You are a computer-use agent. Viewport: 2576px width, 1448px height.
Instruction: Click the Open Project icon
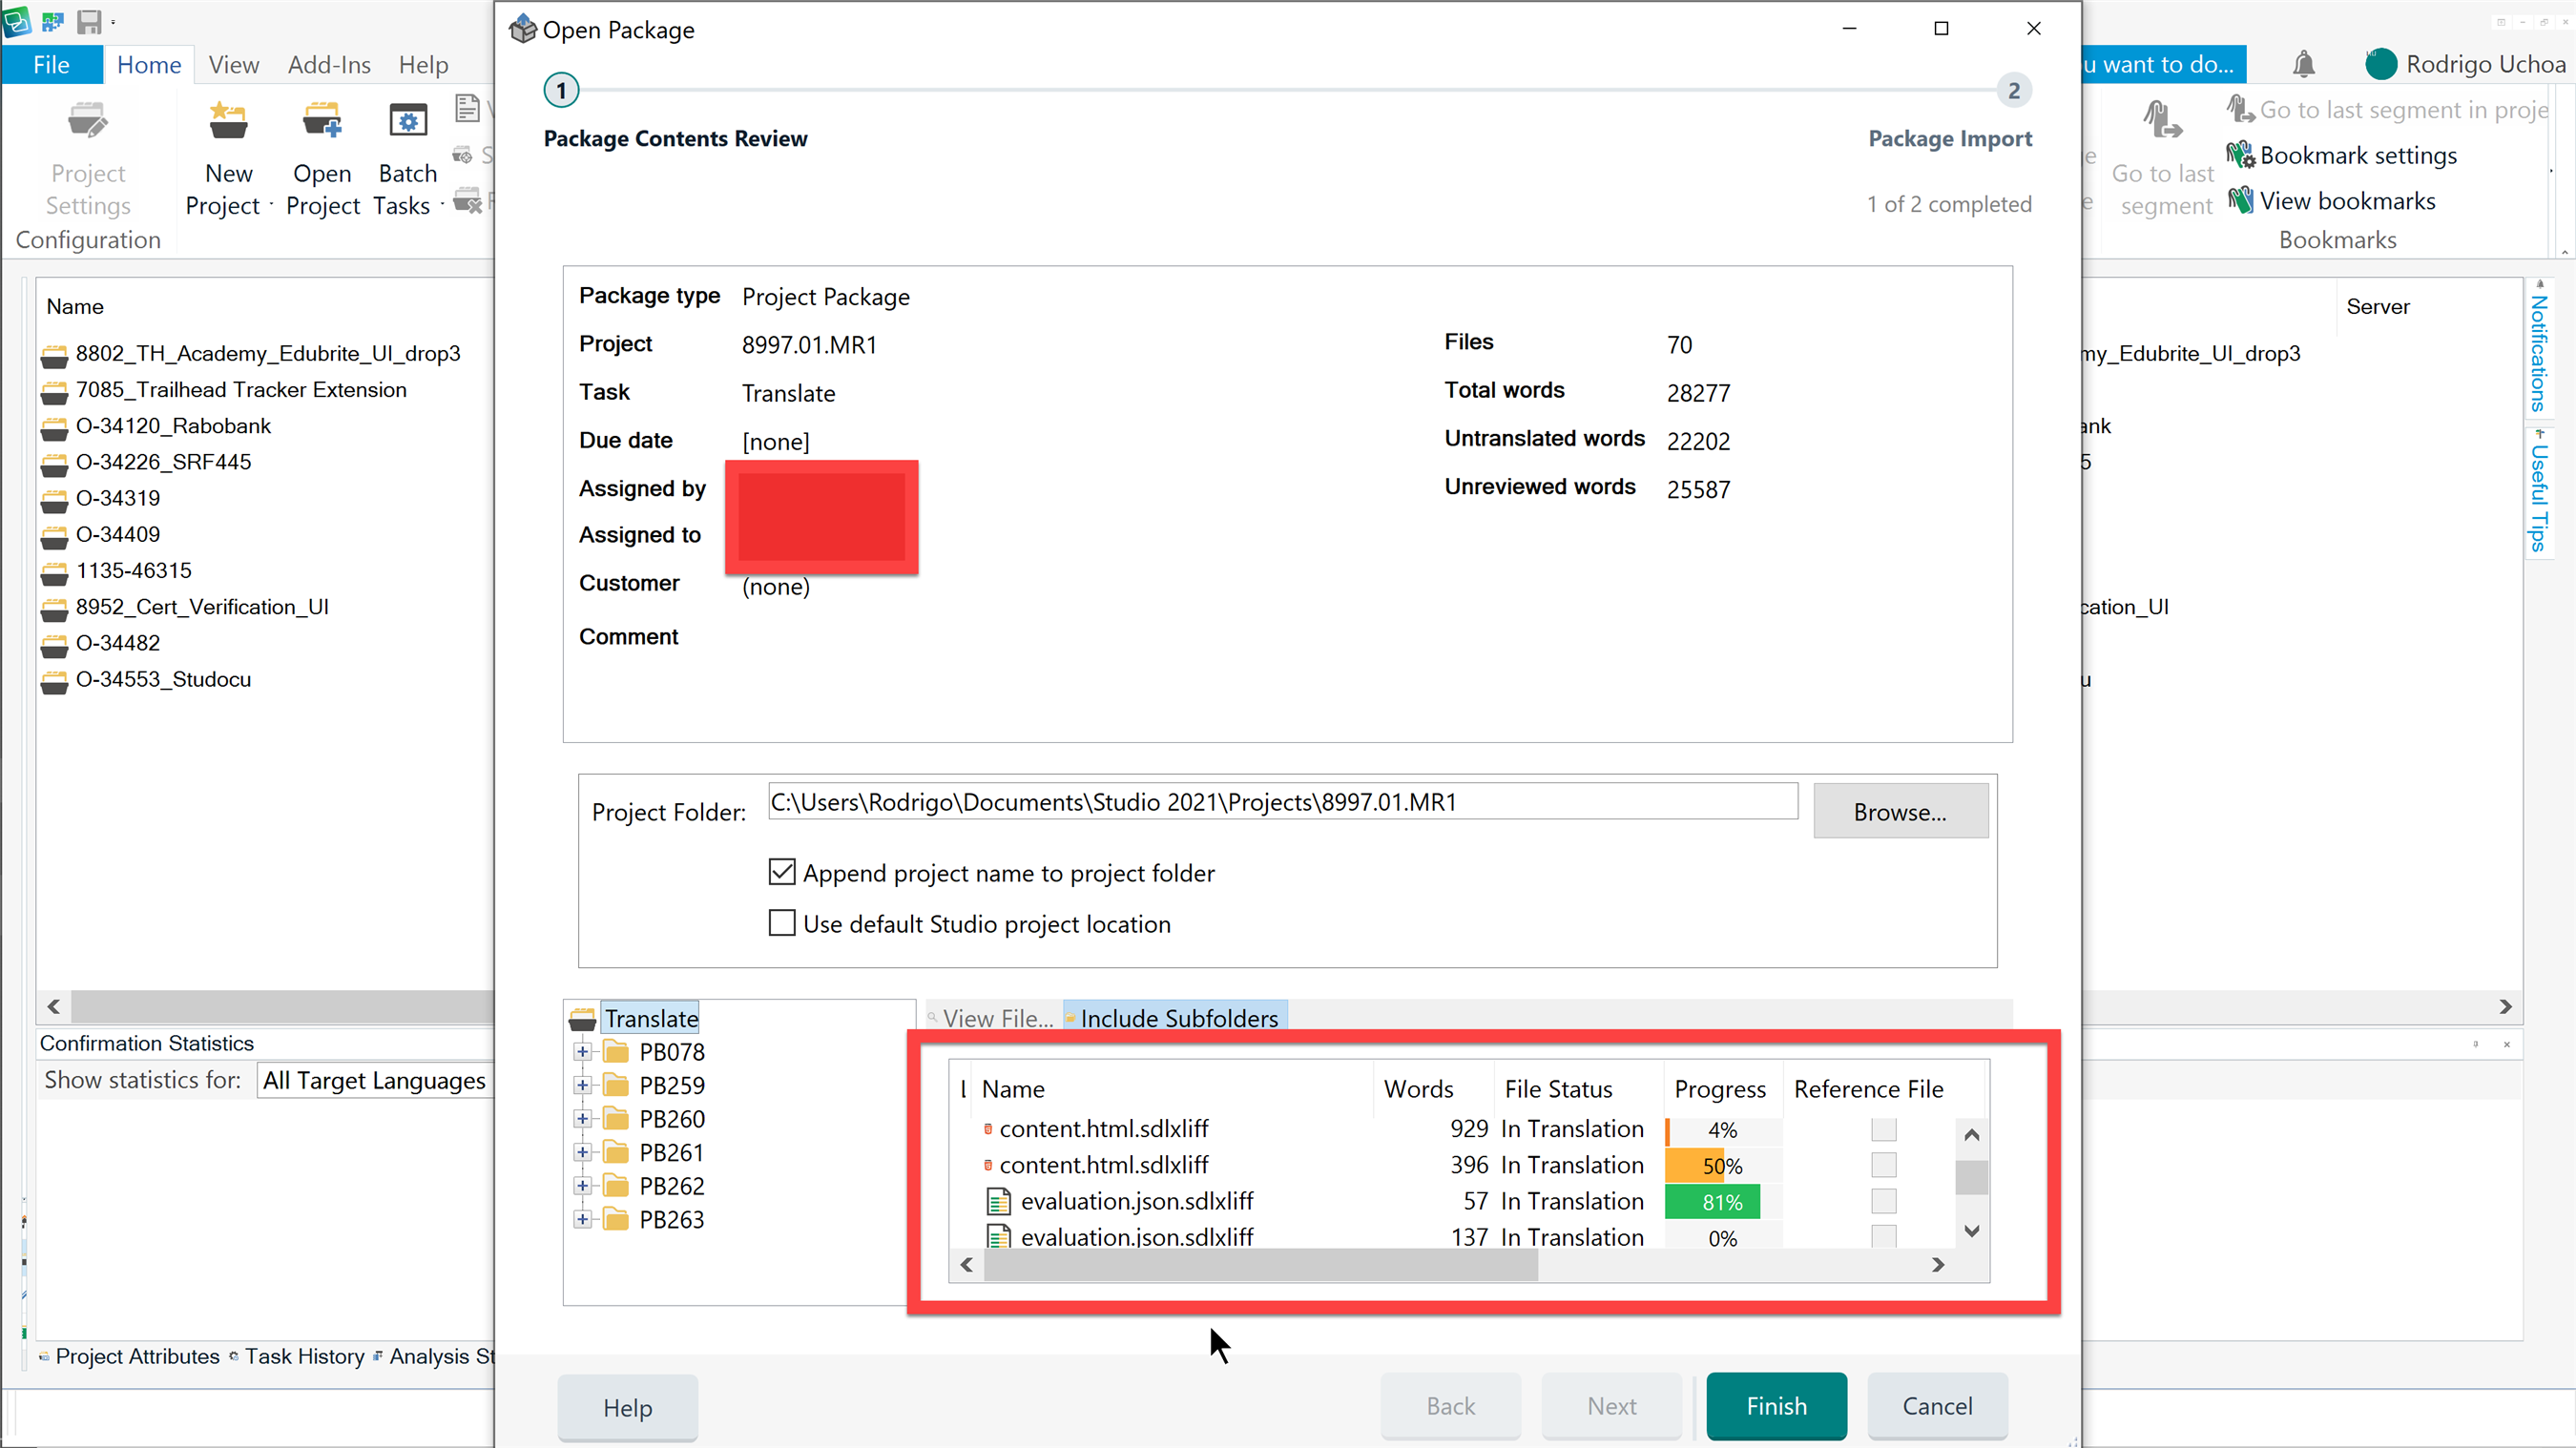pyautogui.click(x=322, y=121)
